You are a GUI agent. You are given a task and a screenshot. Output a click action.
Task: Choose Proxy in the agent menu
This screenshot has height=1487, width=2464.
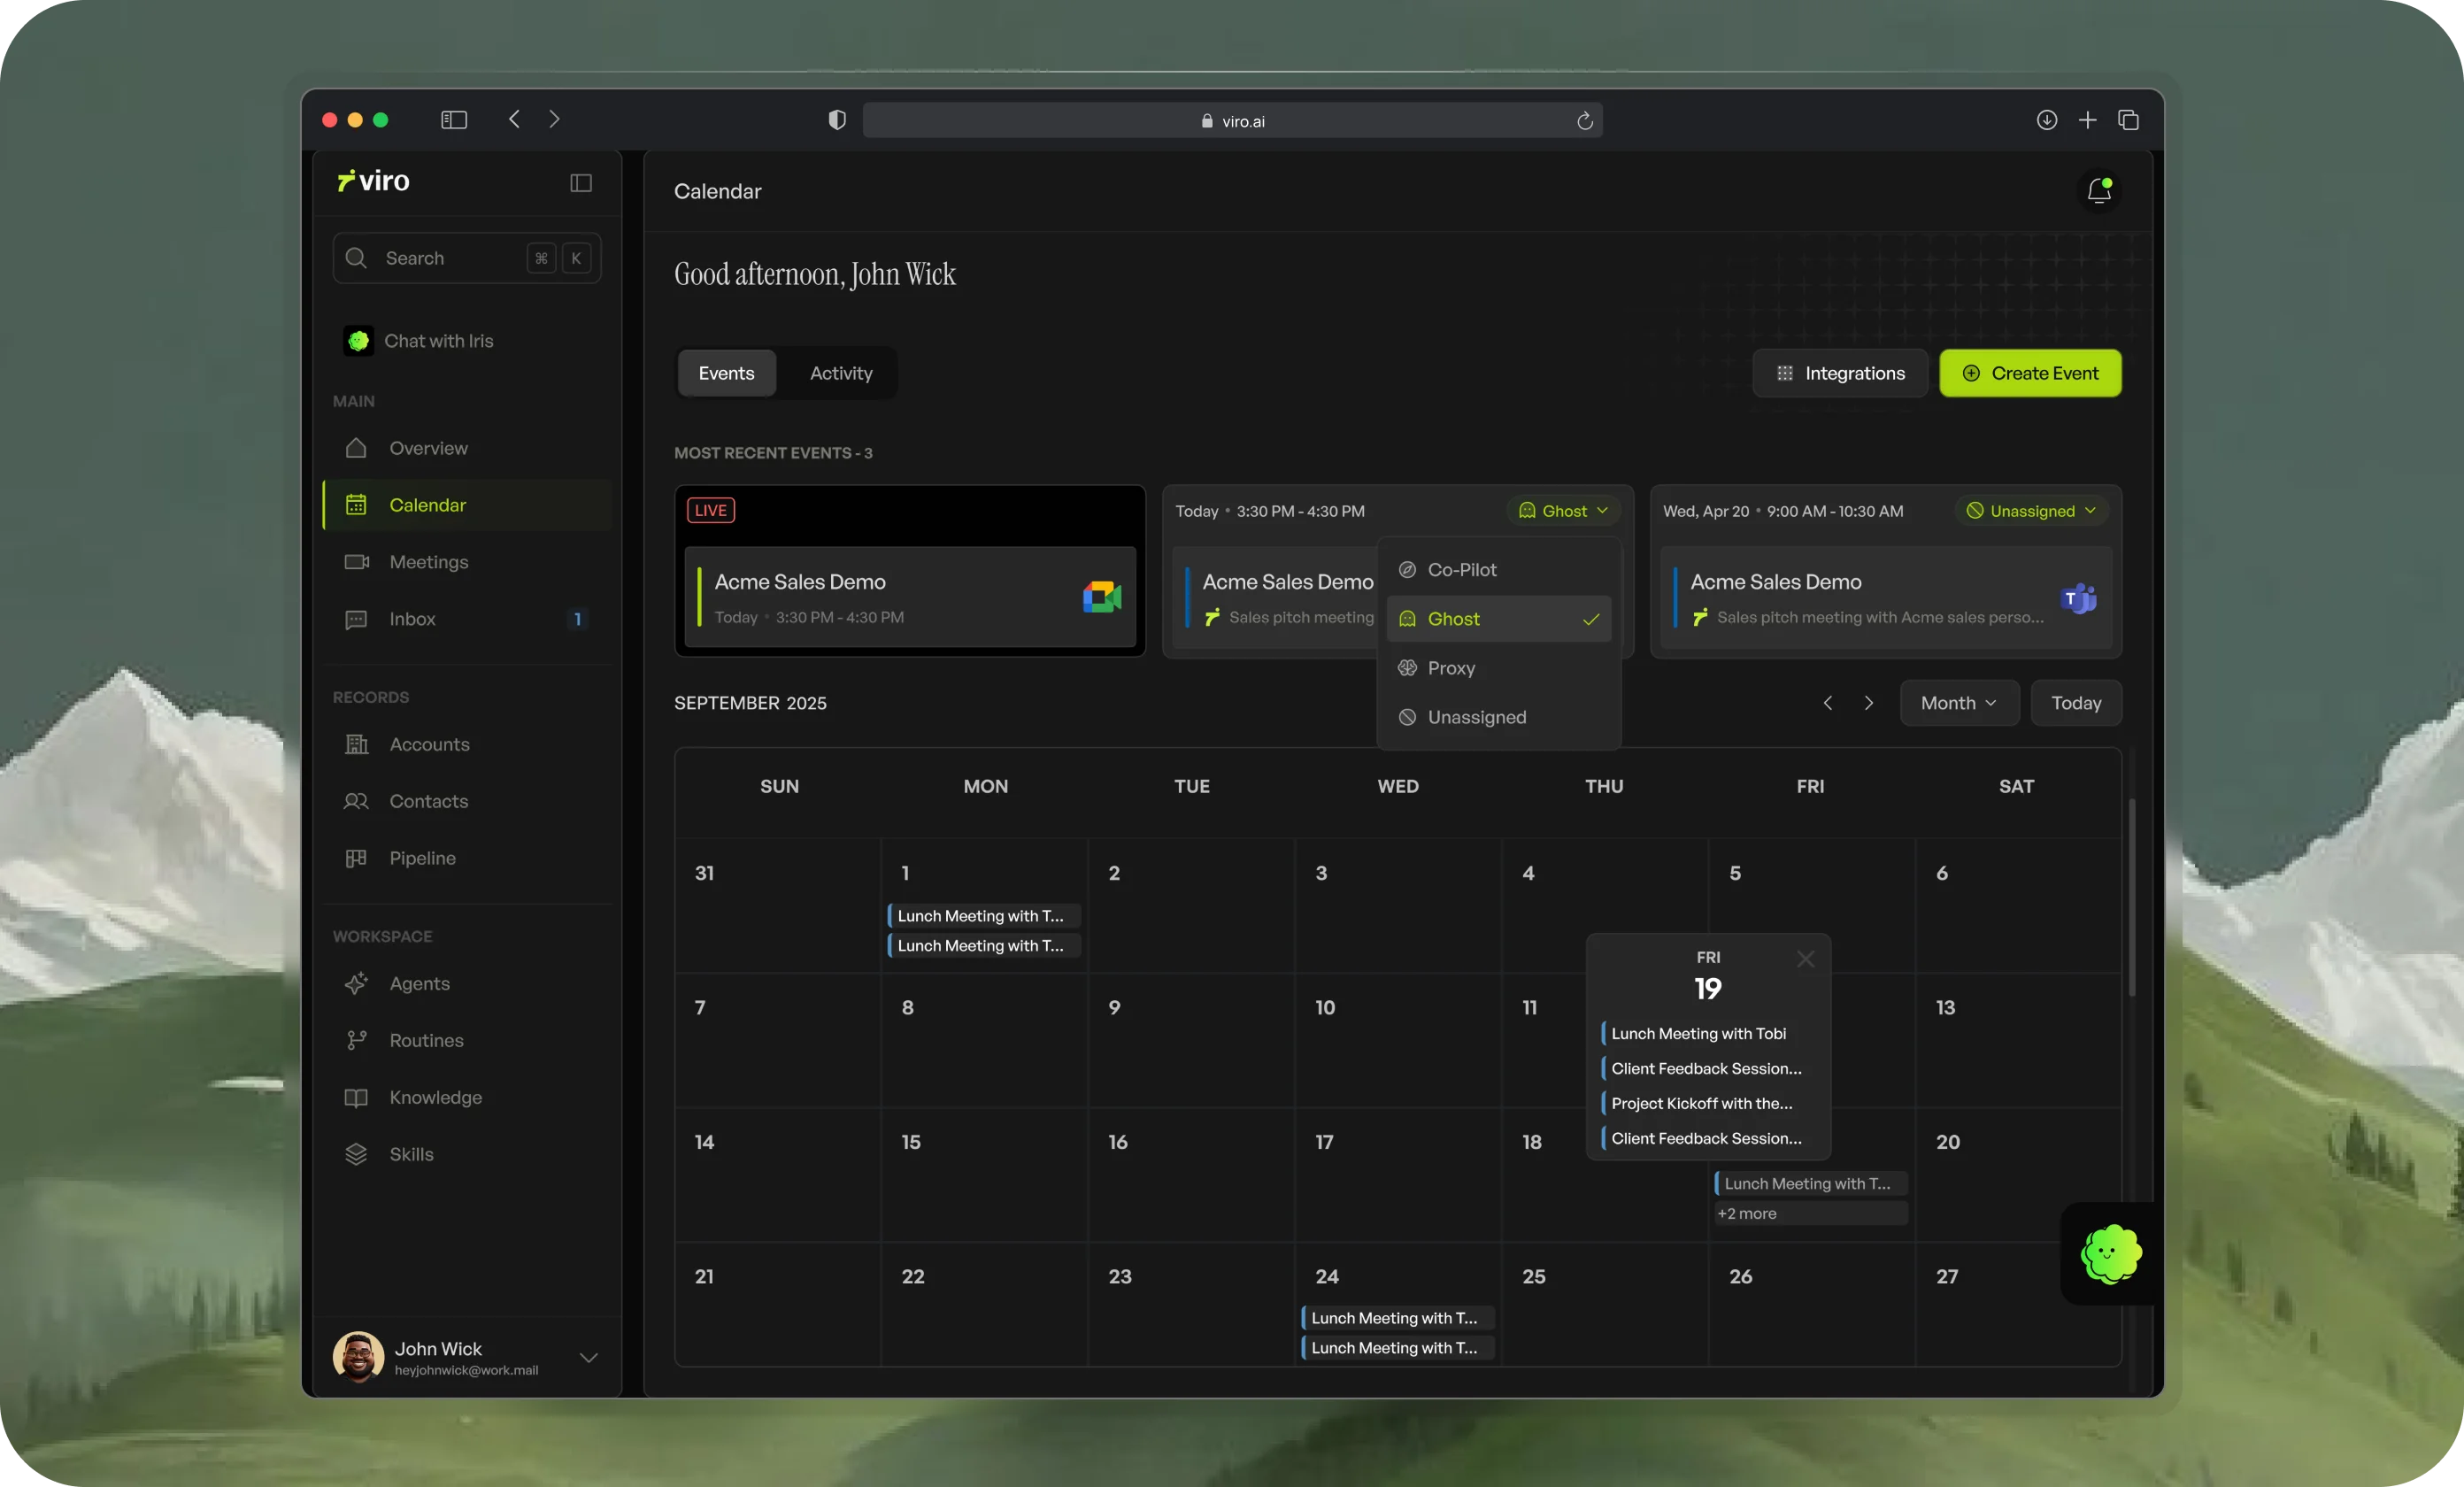pyautogui.click(x=1498, y=668)
